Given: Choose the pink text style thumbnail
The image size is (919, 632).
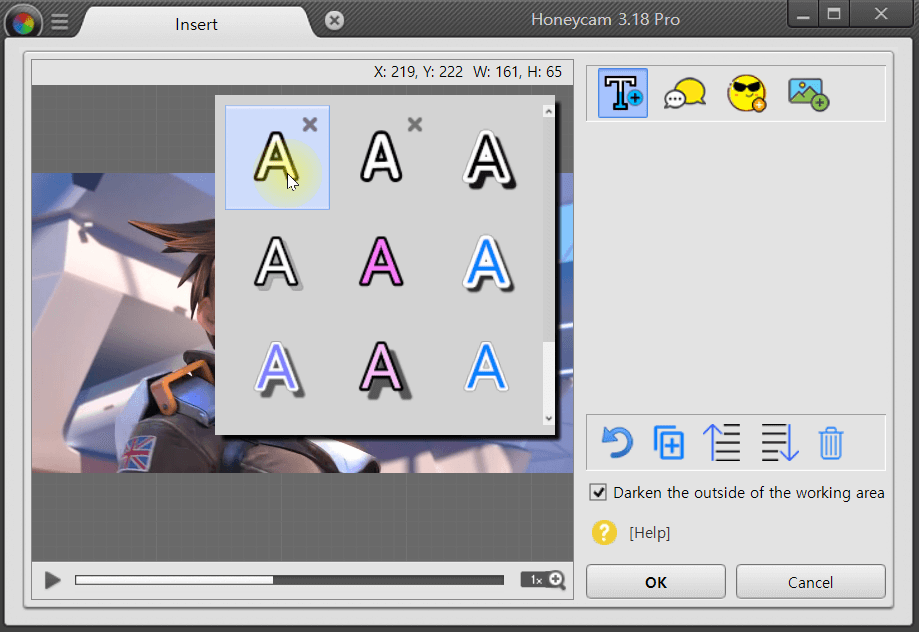Looking at the screenshot, I should 381,263.
